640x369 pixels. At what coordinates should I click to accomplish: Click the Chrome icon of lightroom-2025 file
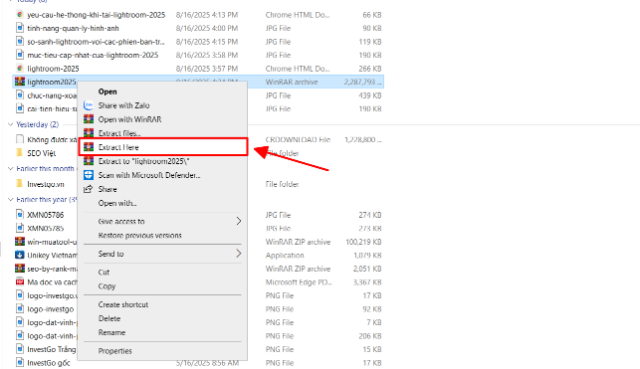coord(20,68)
